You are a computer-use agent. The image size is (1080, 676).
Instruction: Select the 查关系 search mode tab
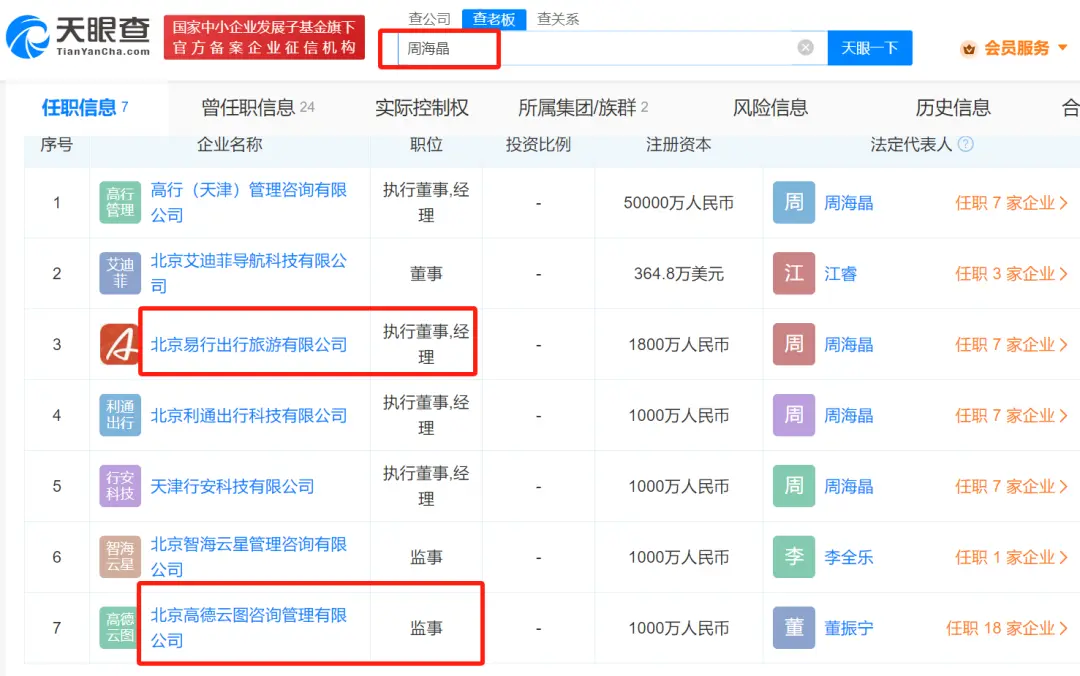click(x=558, y=19)
